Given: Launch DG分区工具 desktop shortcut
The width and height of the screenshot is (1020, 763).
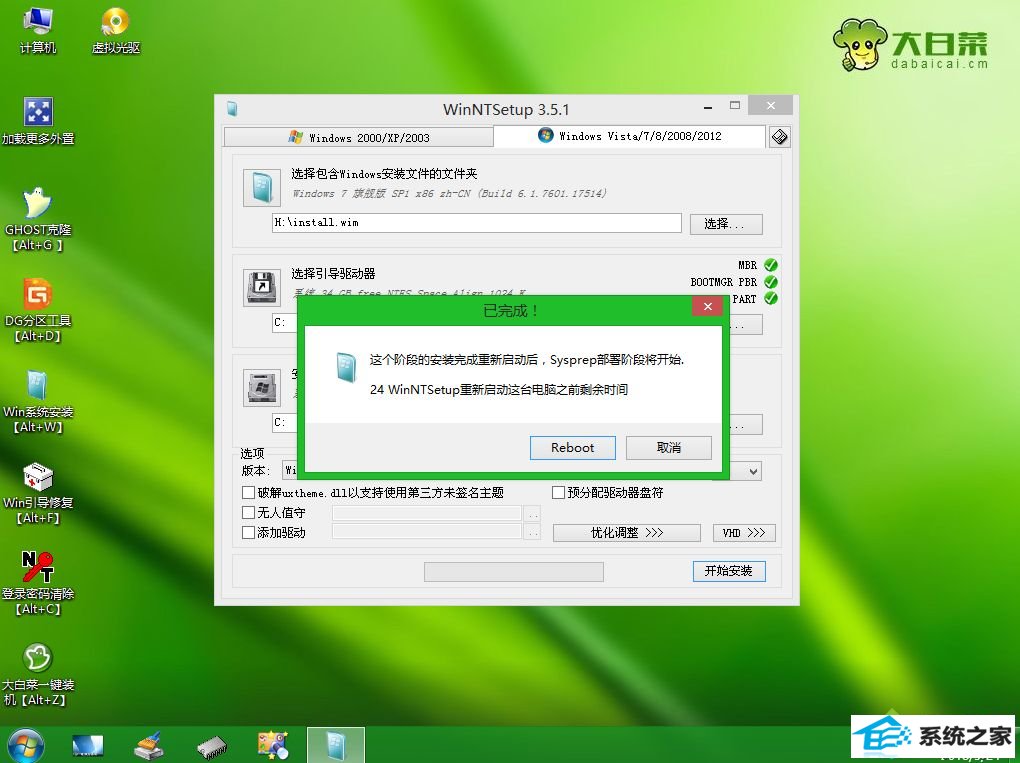Looking at the screenshot, I should pyautogui.click(x=38, y=310).
